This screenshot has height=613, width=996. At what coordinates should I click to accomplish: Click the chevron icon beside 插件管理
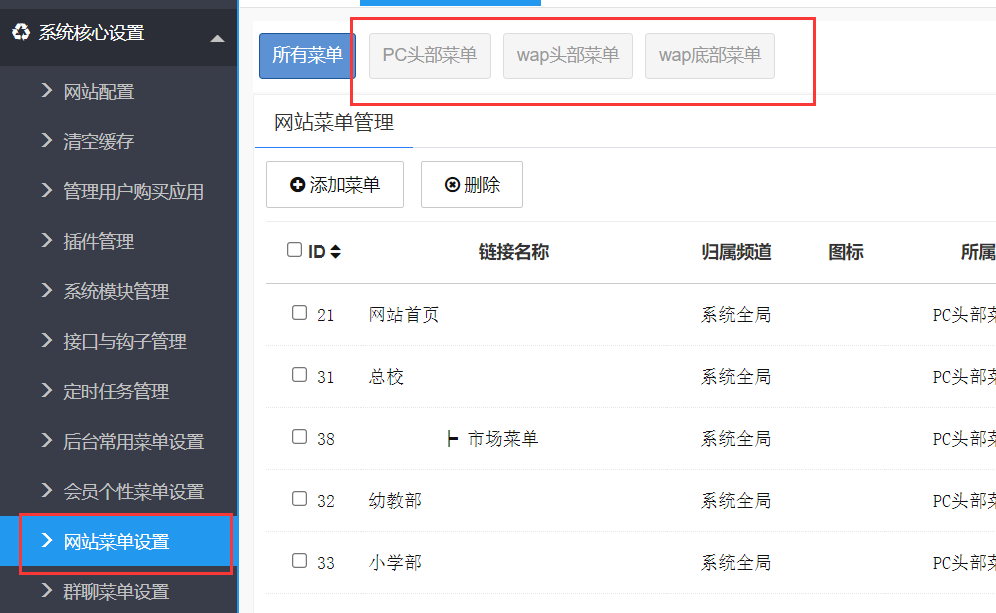[x=47, y=241]
